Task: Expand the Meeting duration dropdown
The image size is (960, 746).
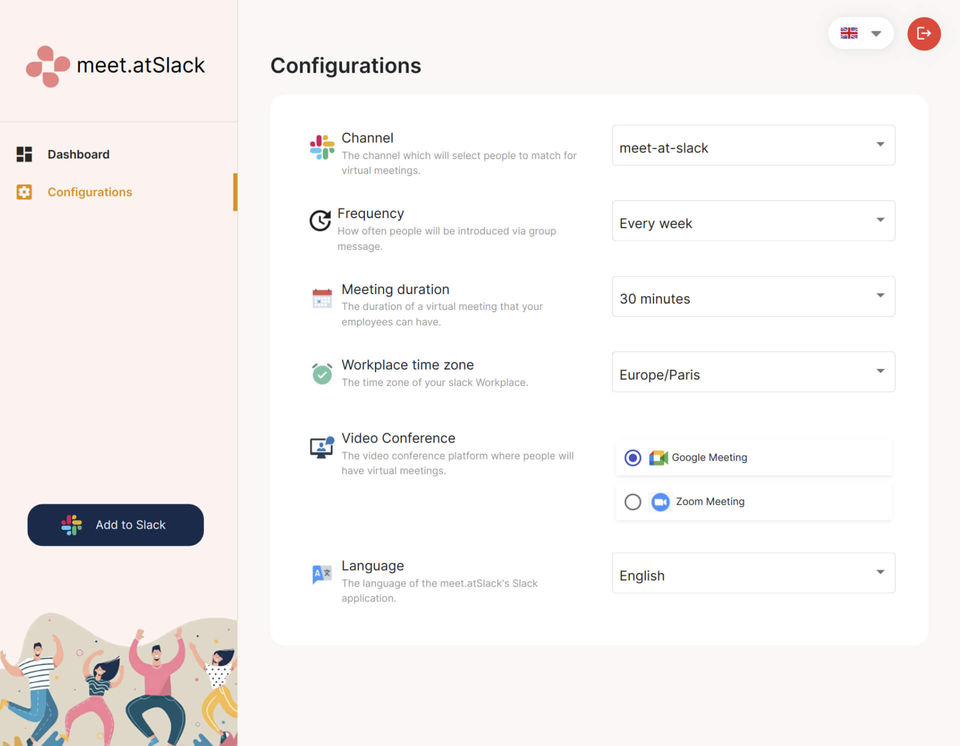Action: (x=754, y=296)
